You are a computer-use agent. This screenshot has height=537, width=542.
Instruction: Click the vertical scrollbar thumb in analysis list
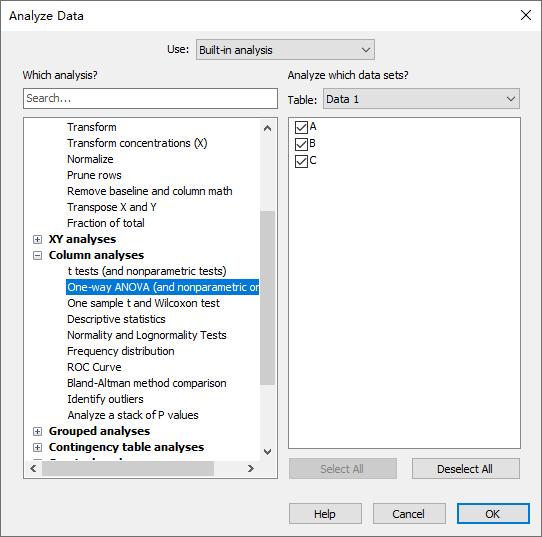(267, 298)
